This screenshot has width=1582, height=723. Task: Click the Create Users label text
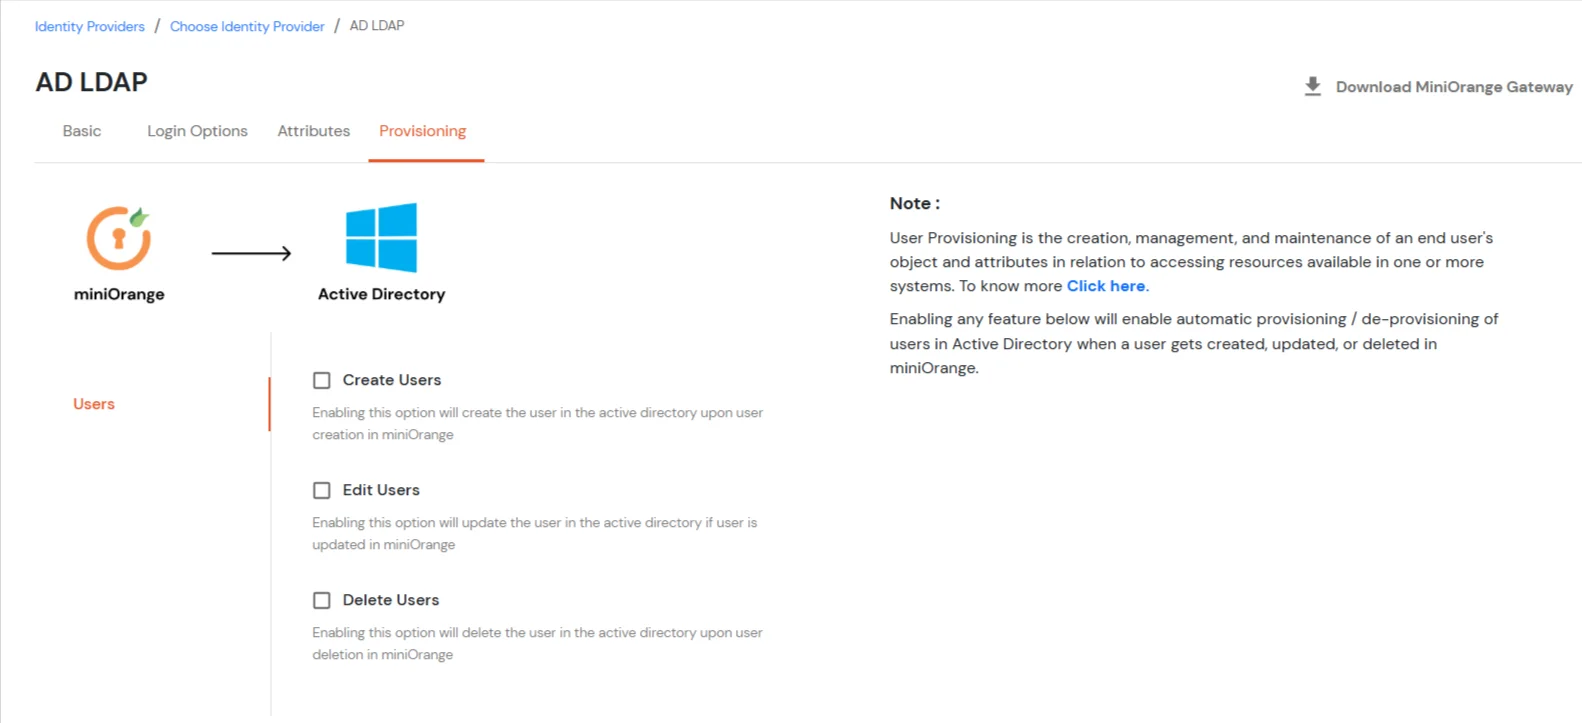point(391,380)
